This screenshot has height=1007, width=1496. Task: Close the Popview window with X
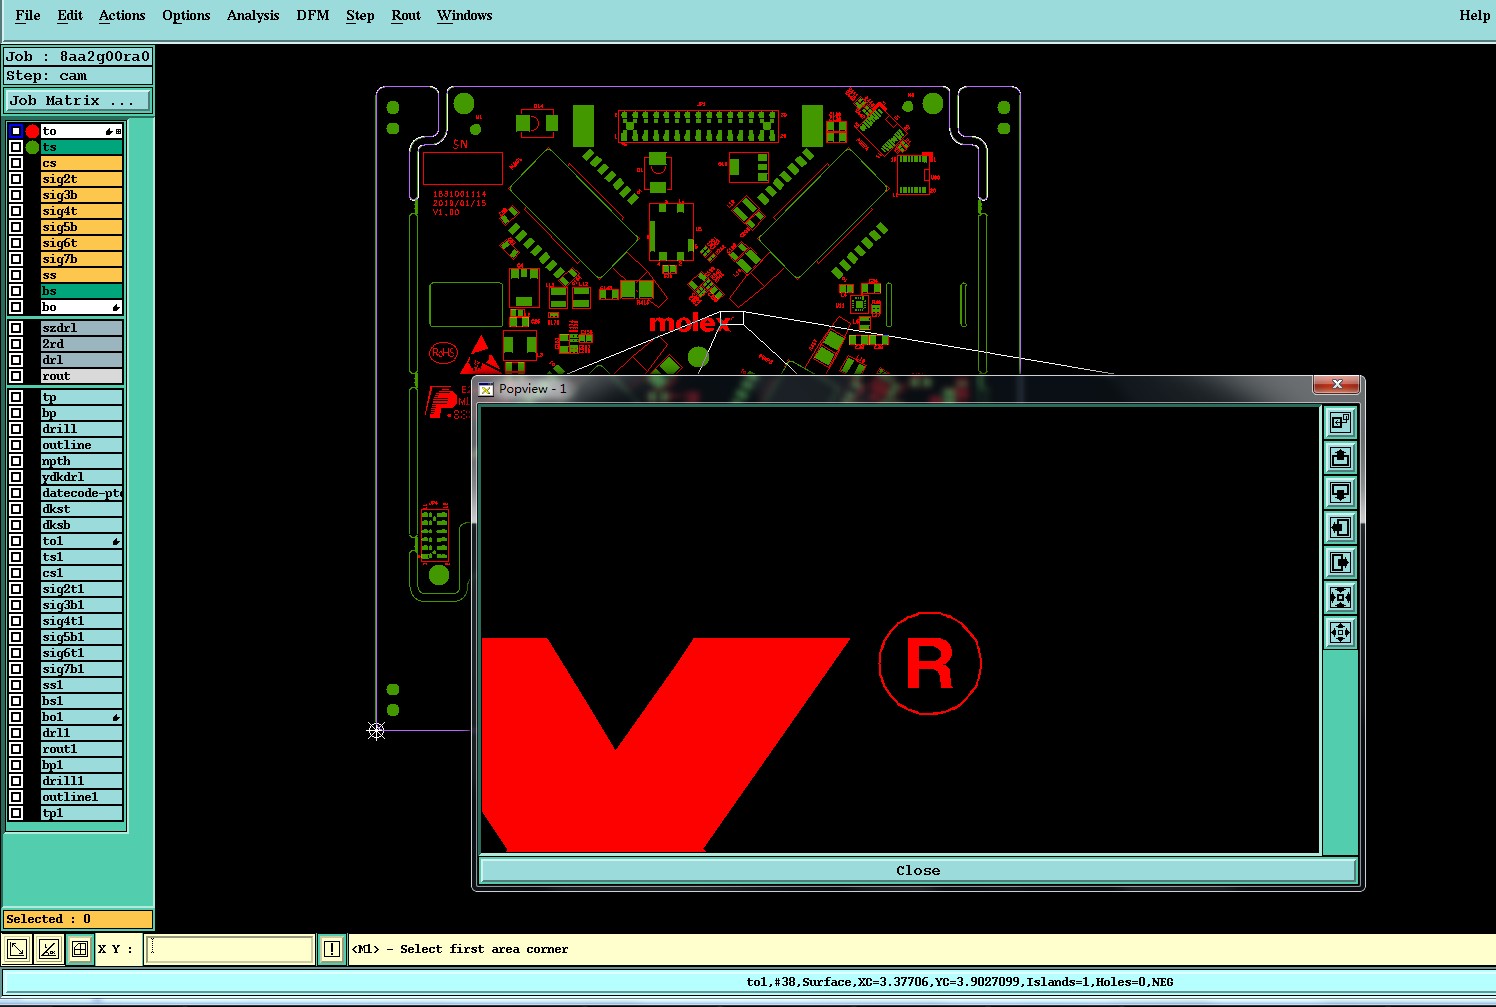[x=1337, y=384]
